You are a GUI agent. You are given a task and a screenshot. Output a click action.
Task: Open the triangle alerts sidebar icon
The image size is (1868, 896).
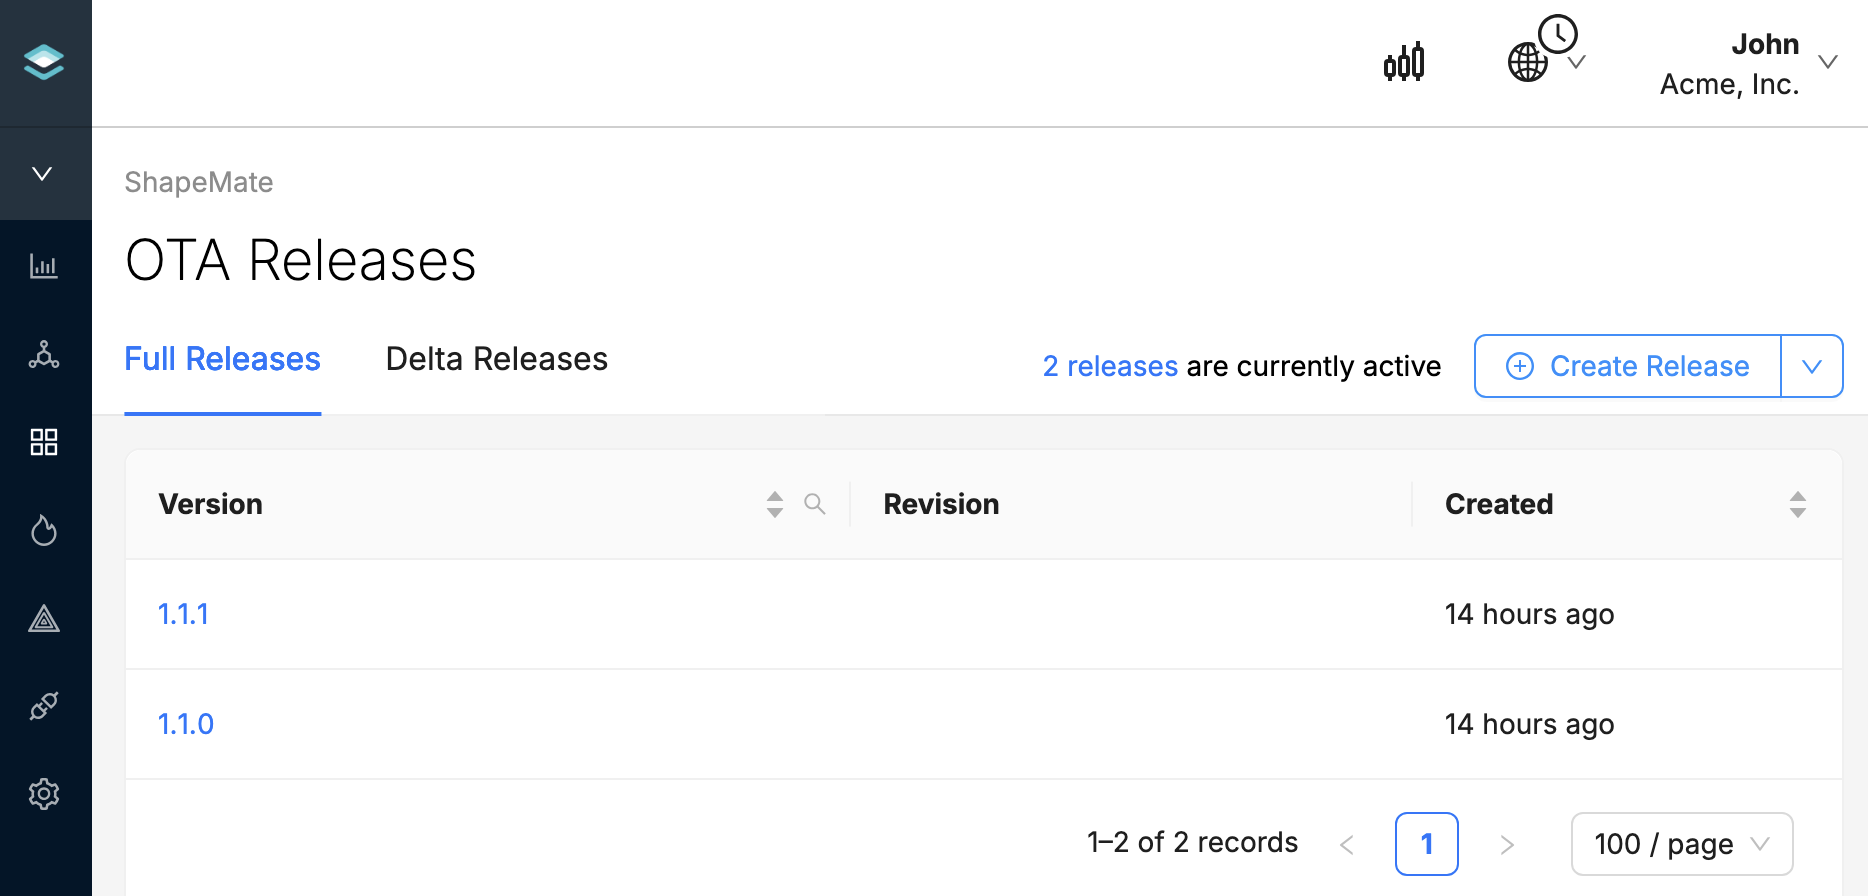pos(44,619)
